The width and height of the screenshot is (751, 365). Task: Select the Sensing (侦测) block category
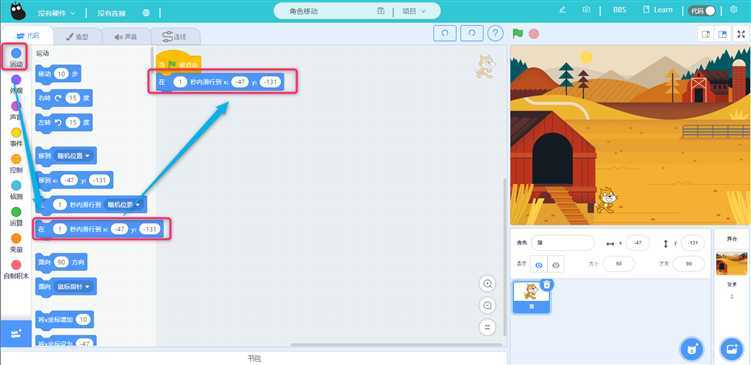pos(16,190)
